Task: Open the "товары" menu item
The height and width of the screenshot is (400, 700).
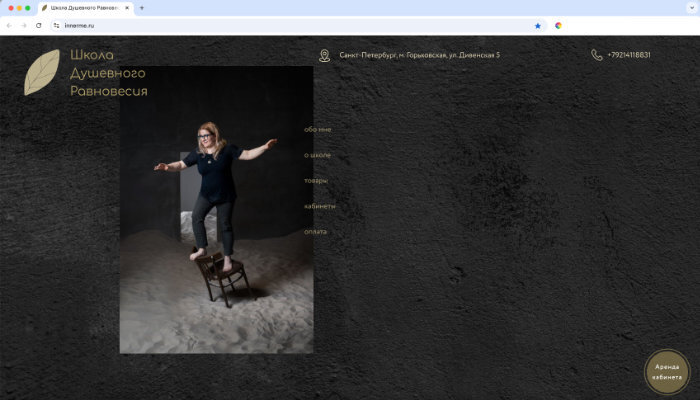Action: (316, 181)
